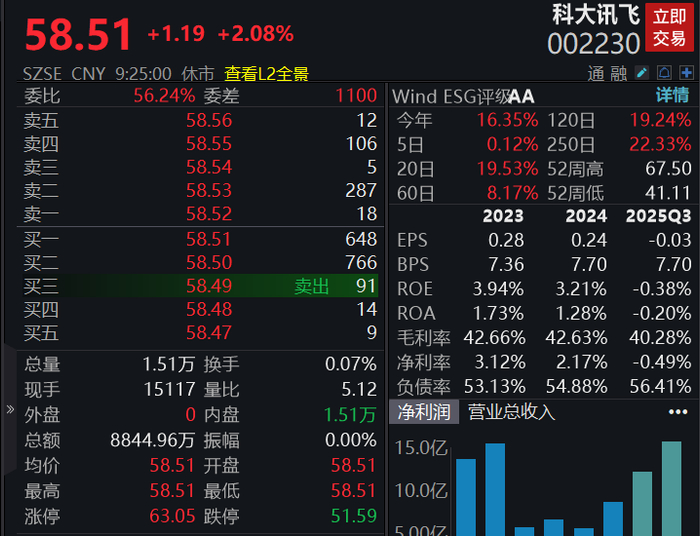Click the 2025Q3 ROE value -0.38%
The height and width of the screenshot is (536, 700).
662,289
